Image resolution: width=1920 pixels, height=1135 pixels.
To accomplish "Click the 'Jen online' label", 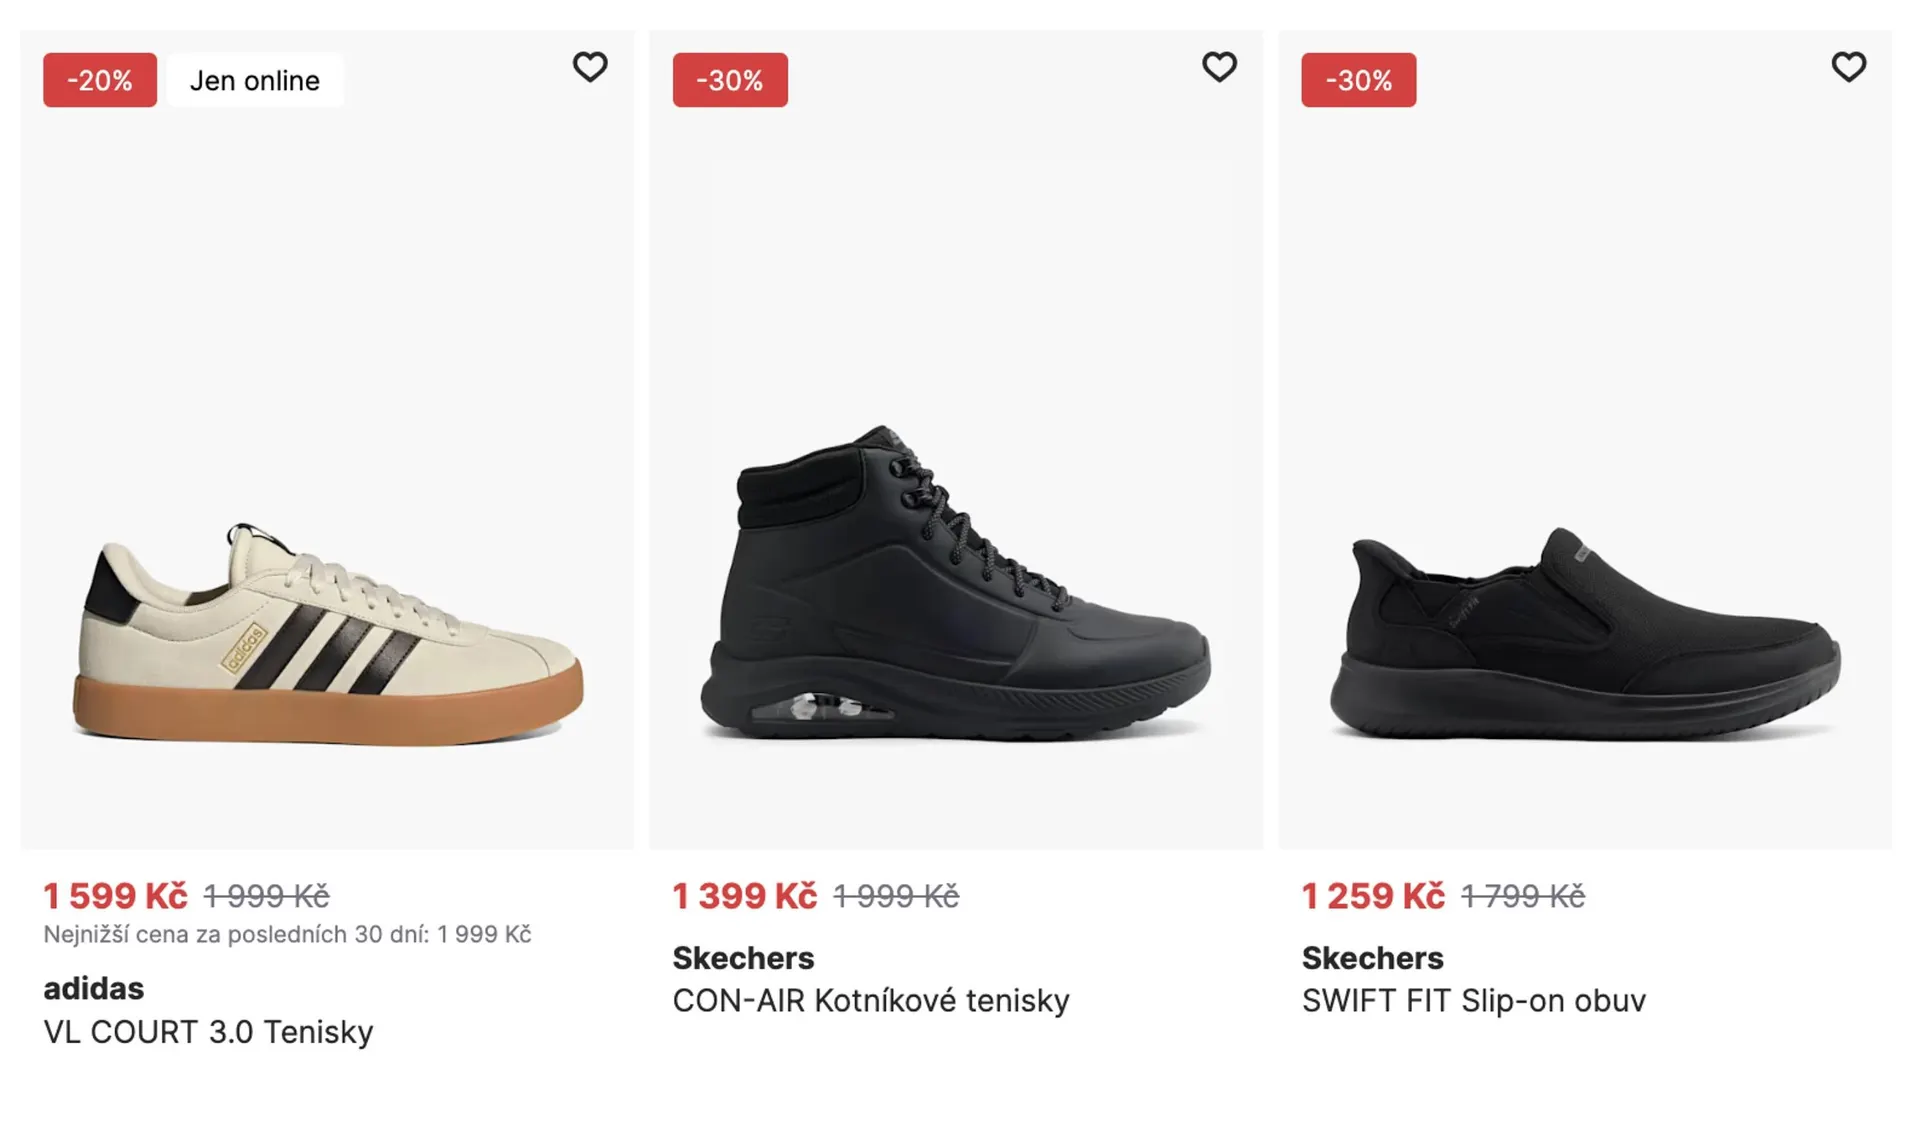I will point(255,80).
